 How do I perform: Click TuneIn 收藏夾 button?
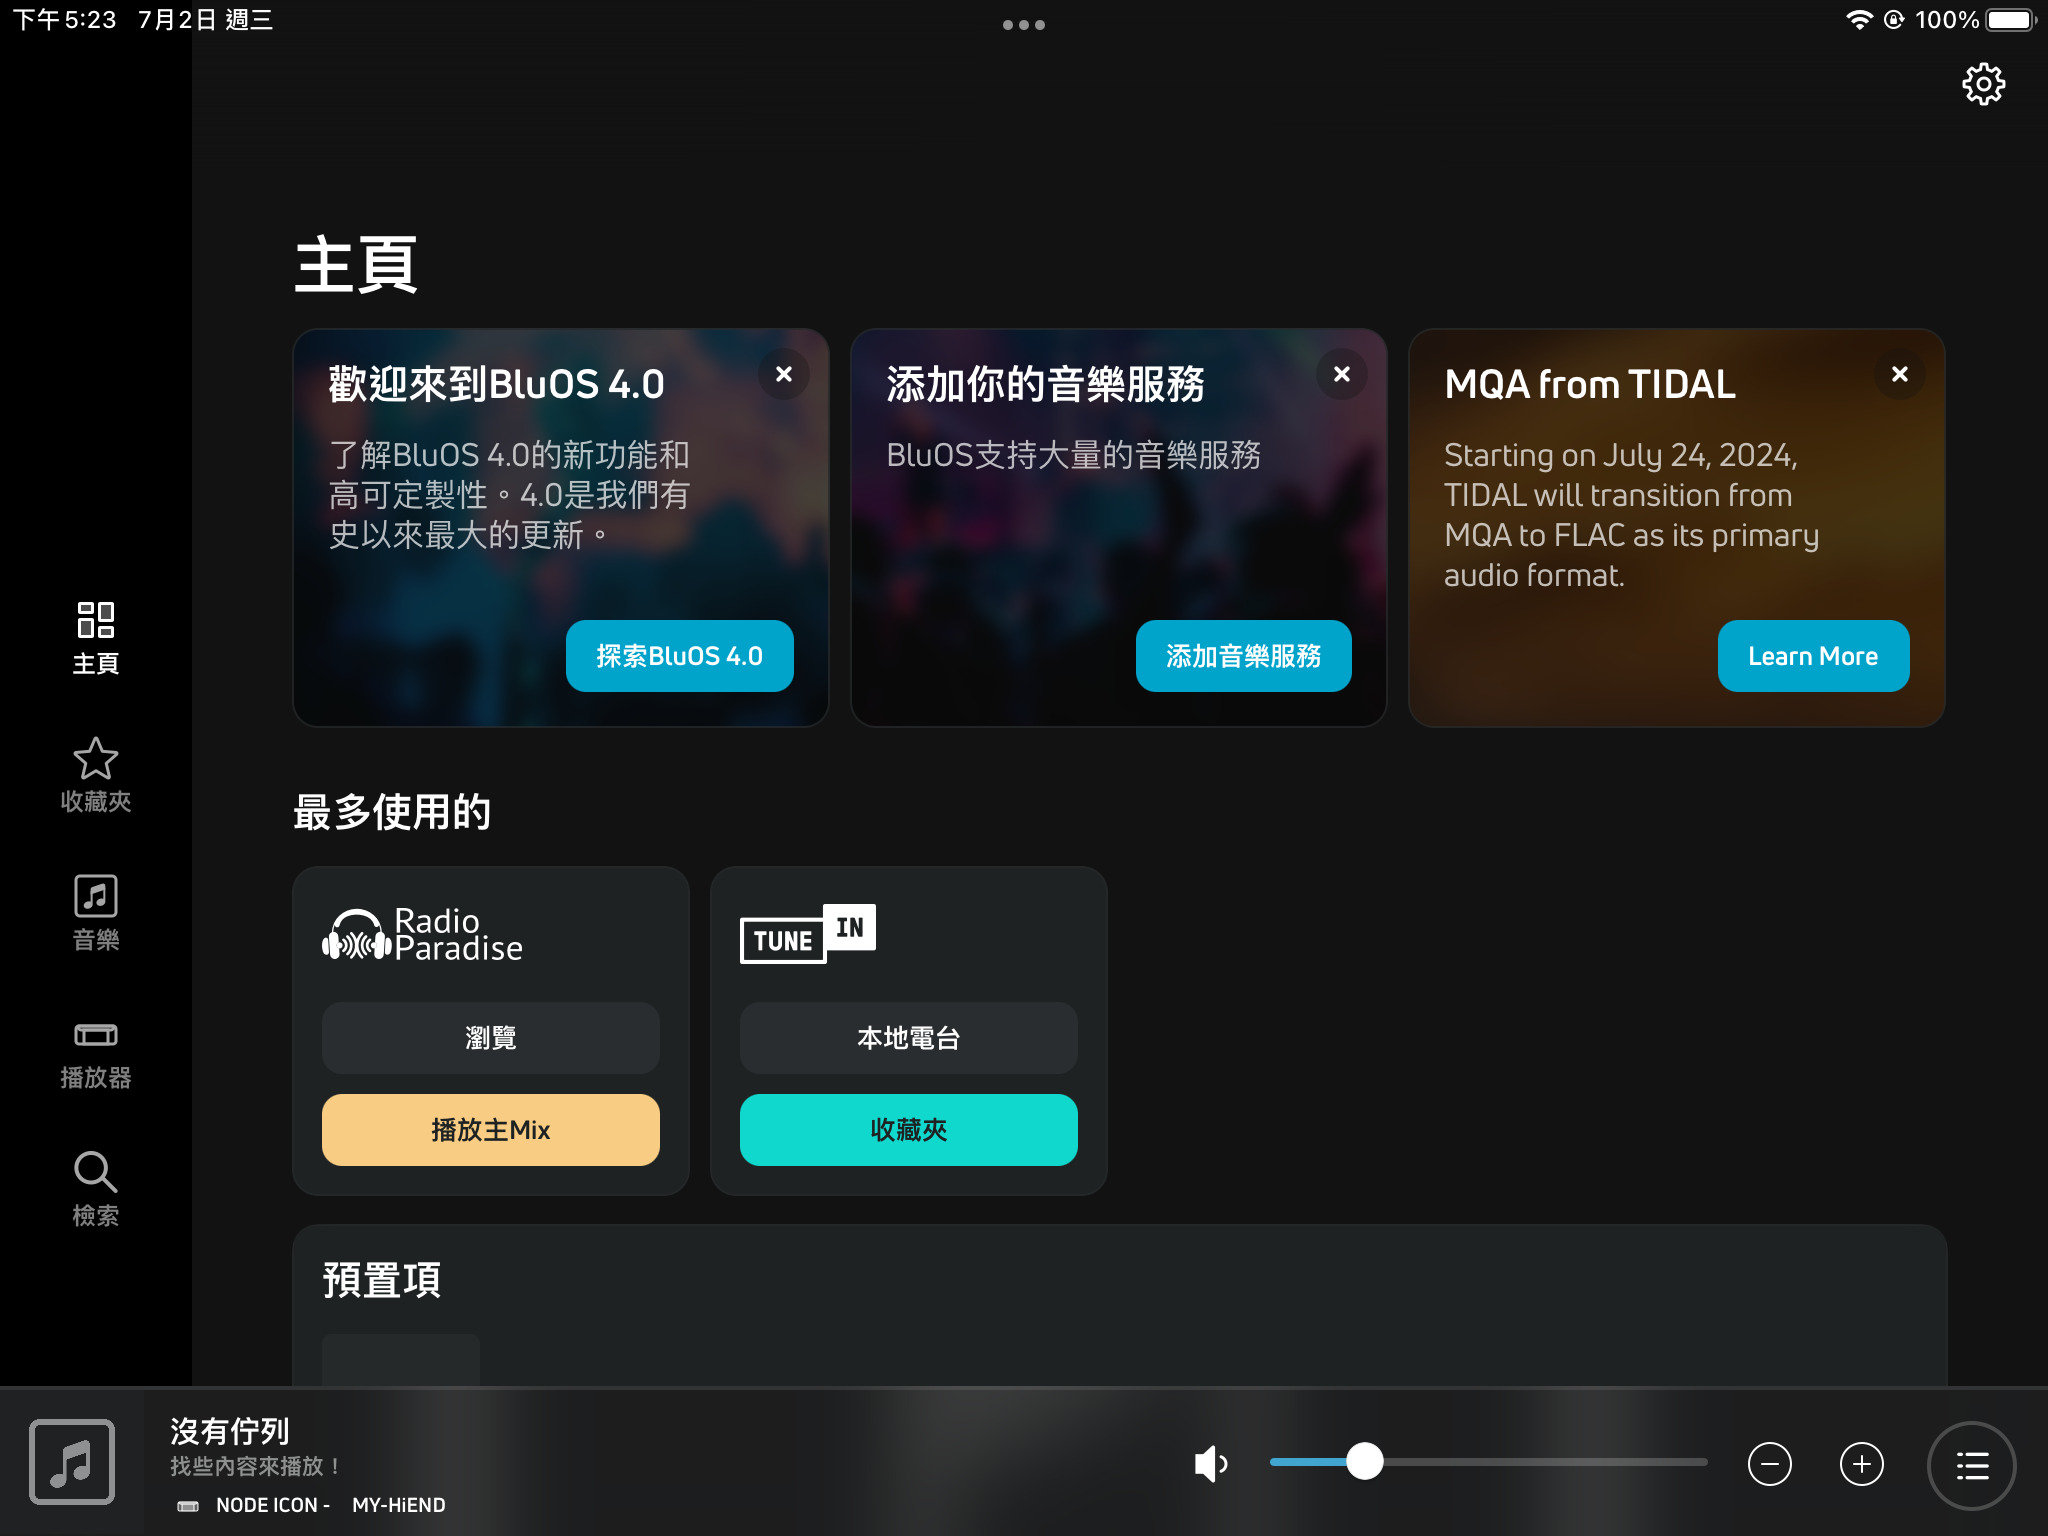coord(909,1130)
